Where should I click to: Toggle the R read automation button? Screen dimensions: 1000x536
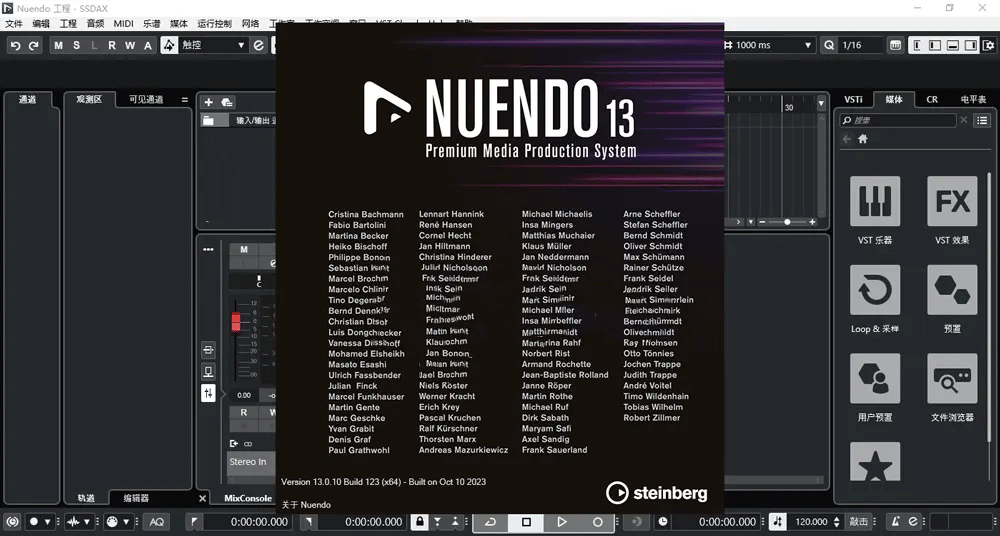112,45
